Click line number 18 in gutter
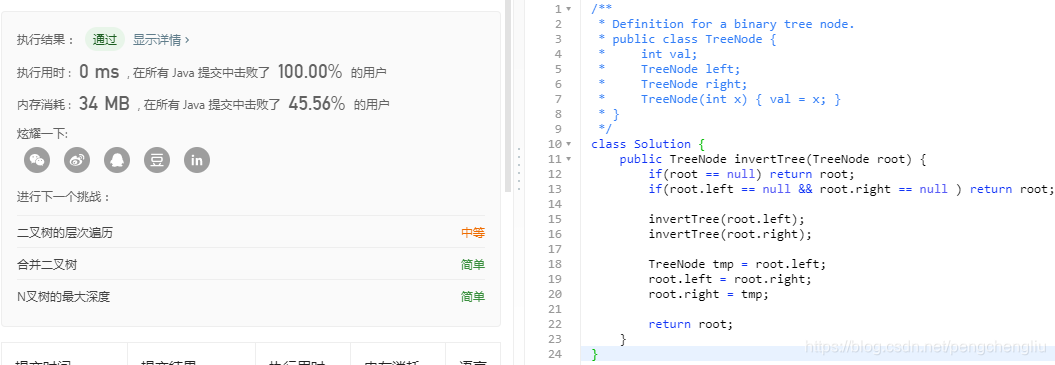This screenshot has height=365, width=1055. pos(555,264)
